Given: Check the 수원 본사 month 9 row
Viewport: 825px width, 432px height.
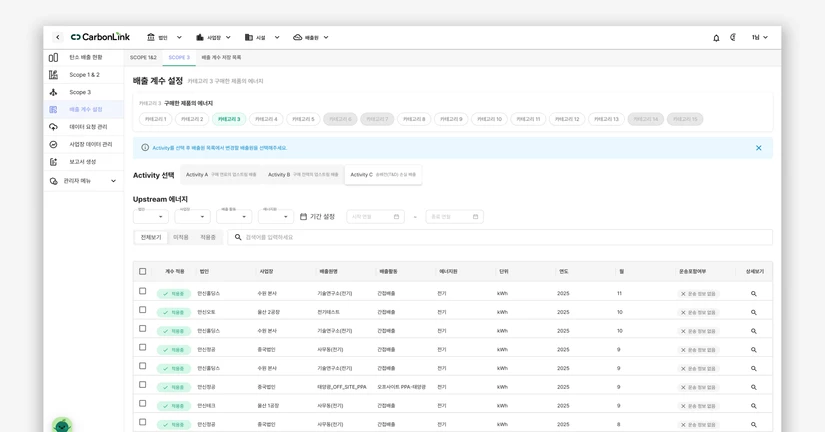Looking at the screenshot, I should click(x=143, y=366).
